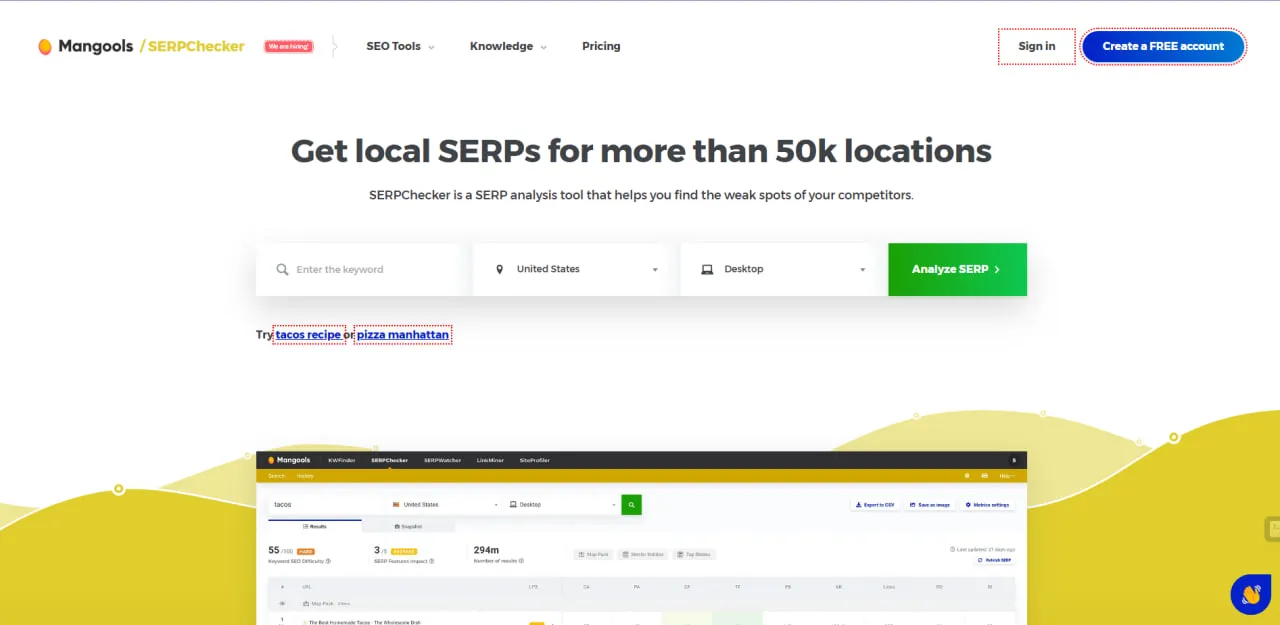Image resolution: width=1280 pixels, height=625 pixels.
Task: Click the 'SERPChecker is a SERP analysis tool' subtitle
Action: pos(641,195)
